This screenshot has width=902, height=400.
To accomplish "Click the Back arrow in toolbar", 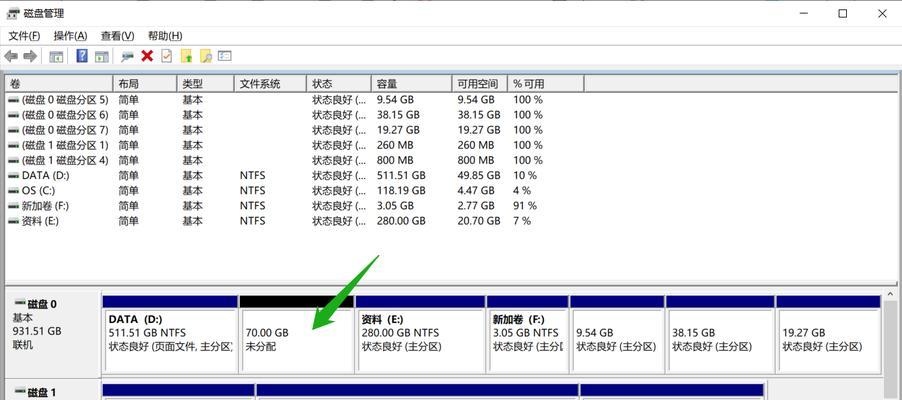I will tap(11, 56).
